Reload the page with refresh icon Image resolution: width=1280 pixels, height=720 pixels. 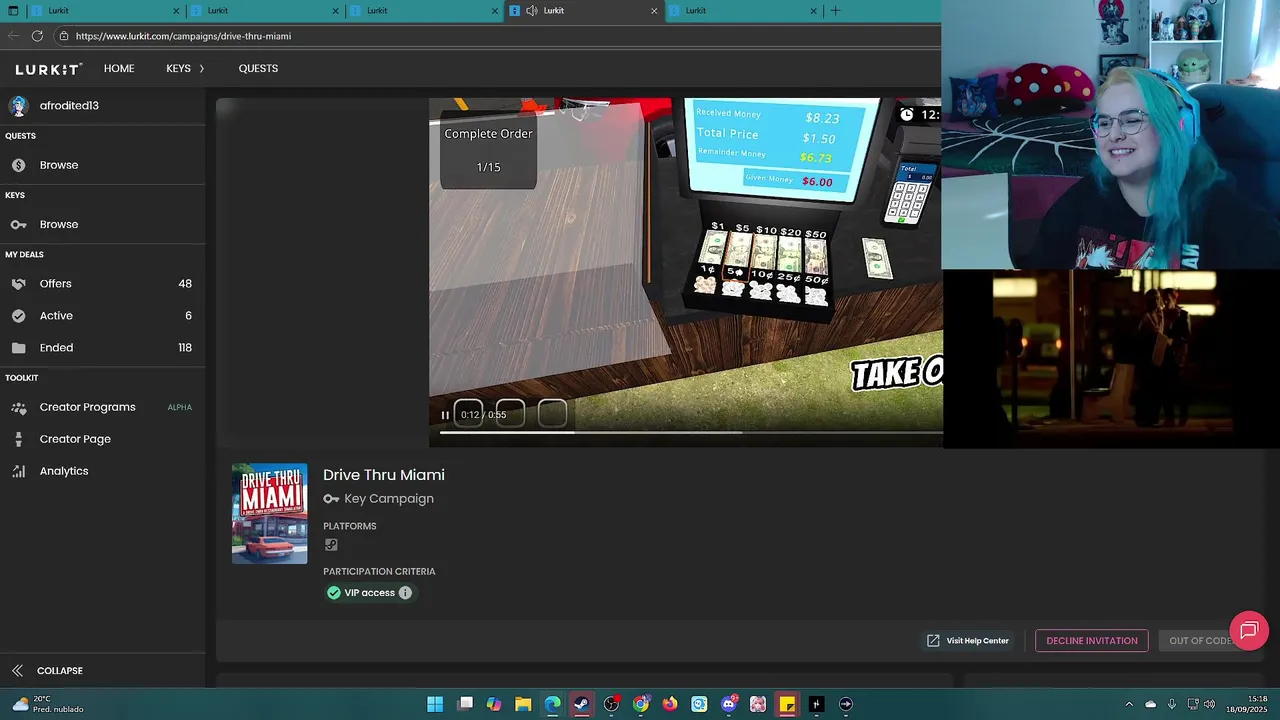37,36
